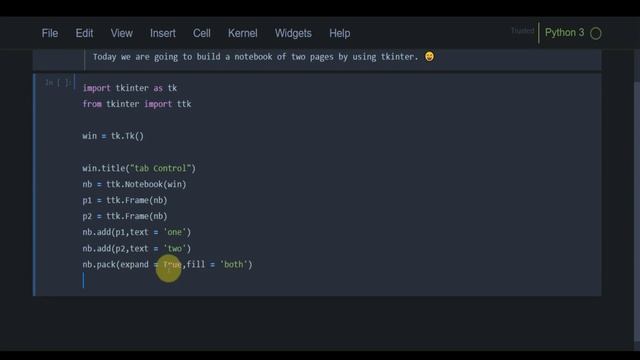
Task: Click the 'win = tk.Tk()' line
Action: pyautogui.click(x=113, y=136)
